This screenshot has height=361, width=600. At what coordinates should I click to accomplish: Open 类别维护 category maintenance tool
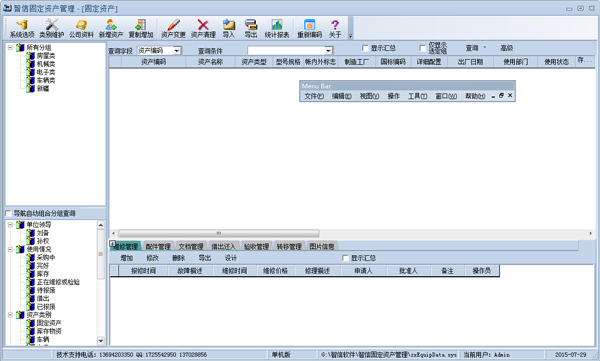coord(51,29)
